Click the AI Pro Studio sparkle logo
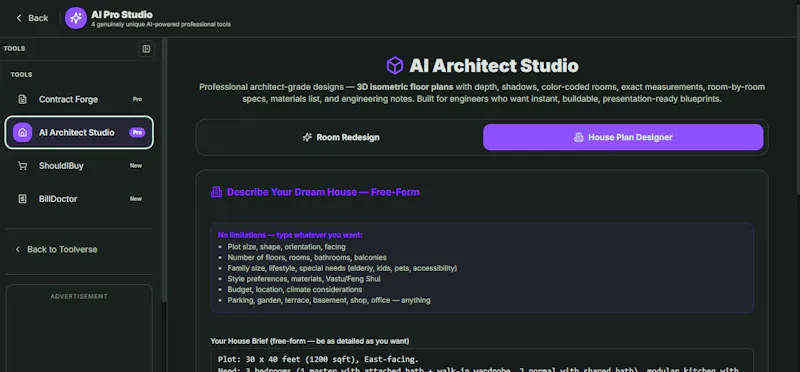 click(76, 18)
